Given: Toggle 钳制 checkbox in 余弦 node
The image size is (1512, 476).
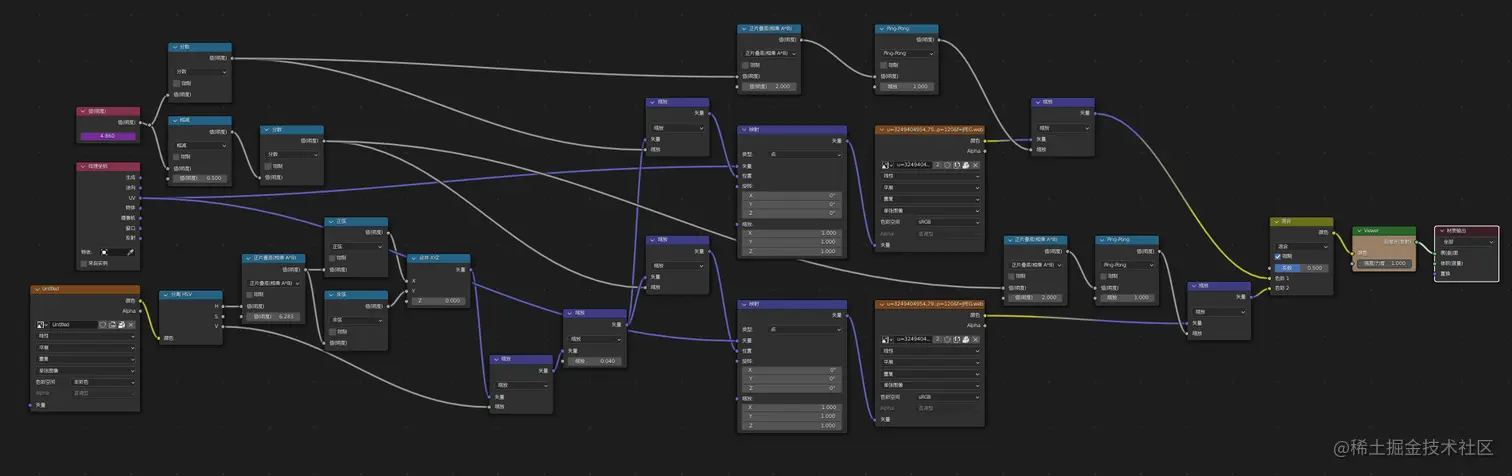Looking at the screenshot, I should tap(332, 332).
